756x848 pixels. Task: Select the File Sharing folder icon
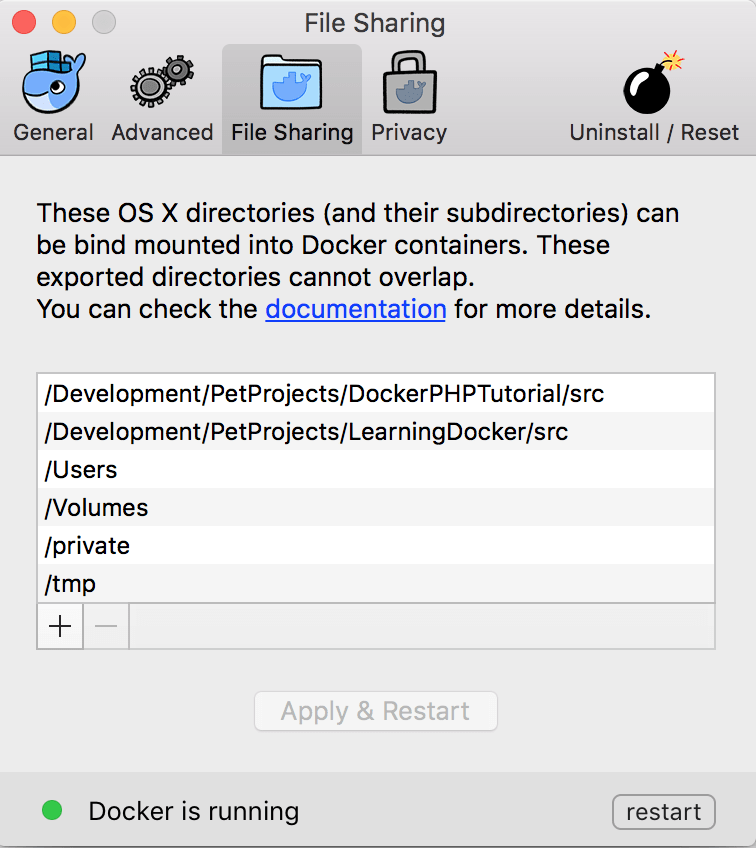point(291,82)
